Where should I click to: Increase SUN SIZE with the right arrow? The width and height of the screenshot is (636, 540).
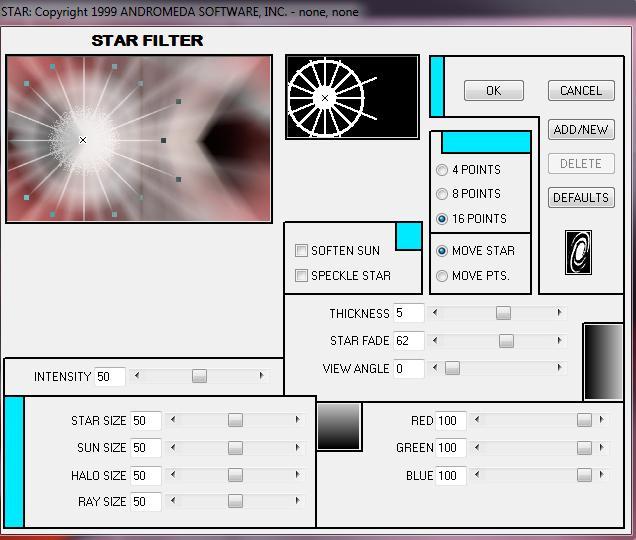click(x=298, y=447)
